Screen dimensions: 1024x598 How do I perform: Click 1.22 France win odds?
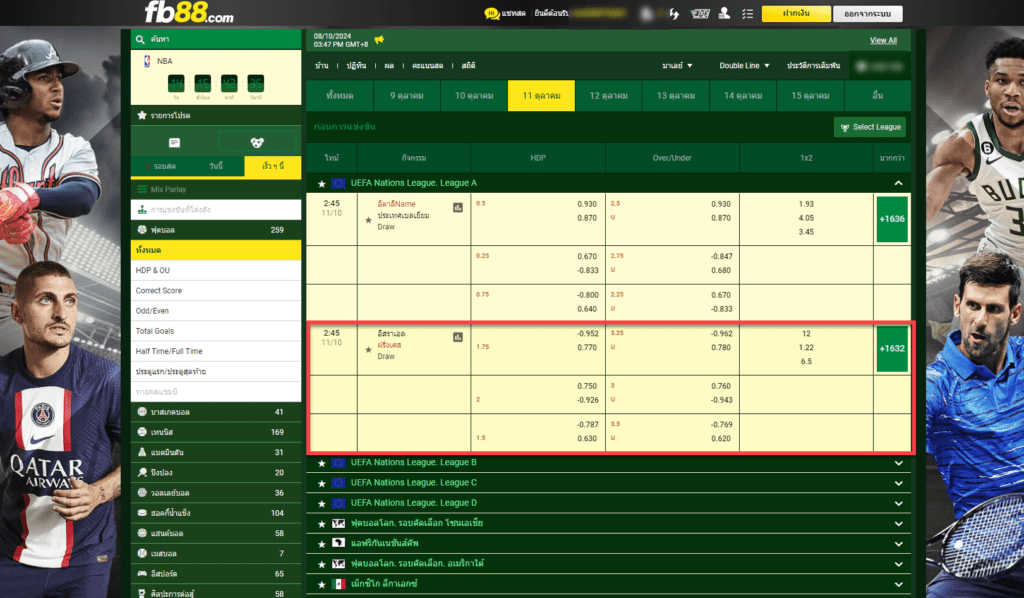point(806,347)
